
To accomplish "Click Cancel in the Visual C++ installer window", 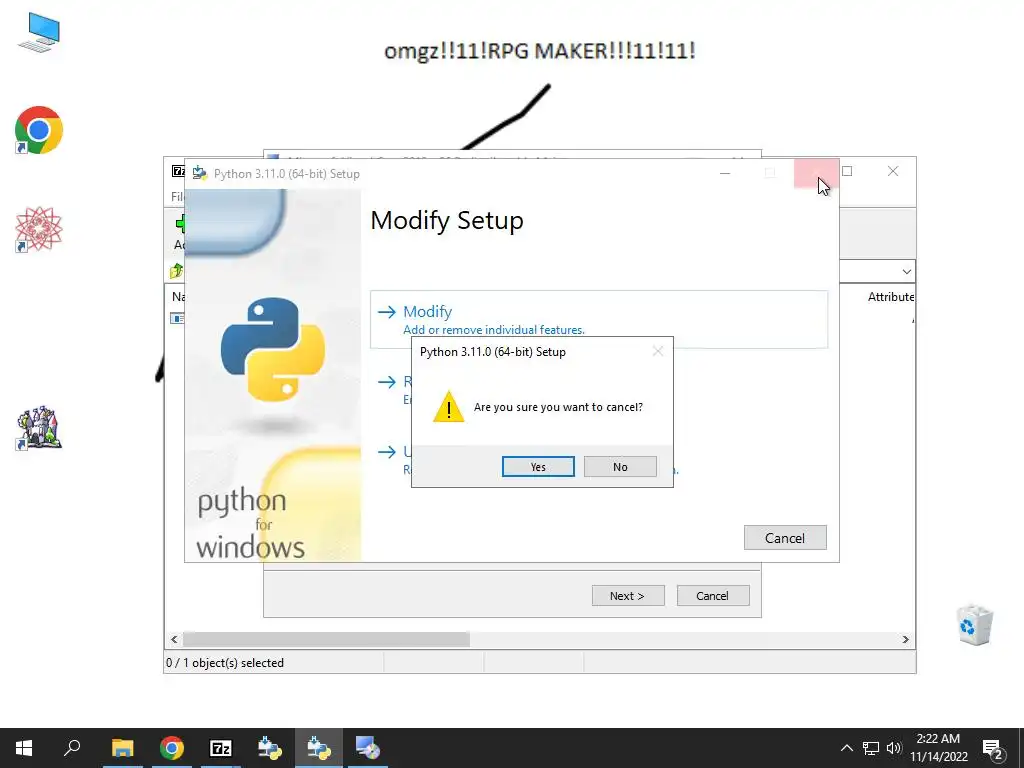I will 712,595.
